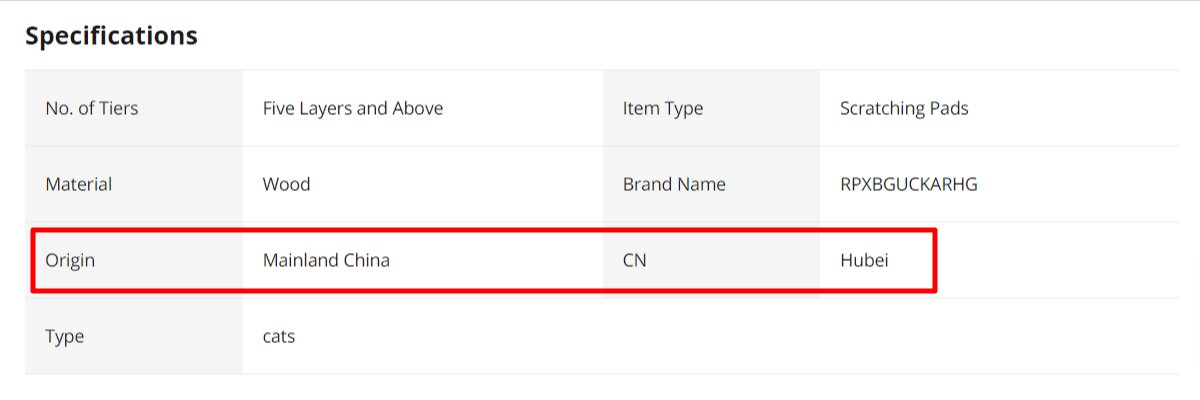Select the Wood material value

click(286, 184)
